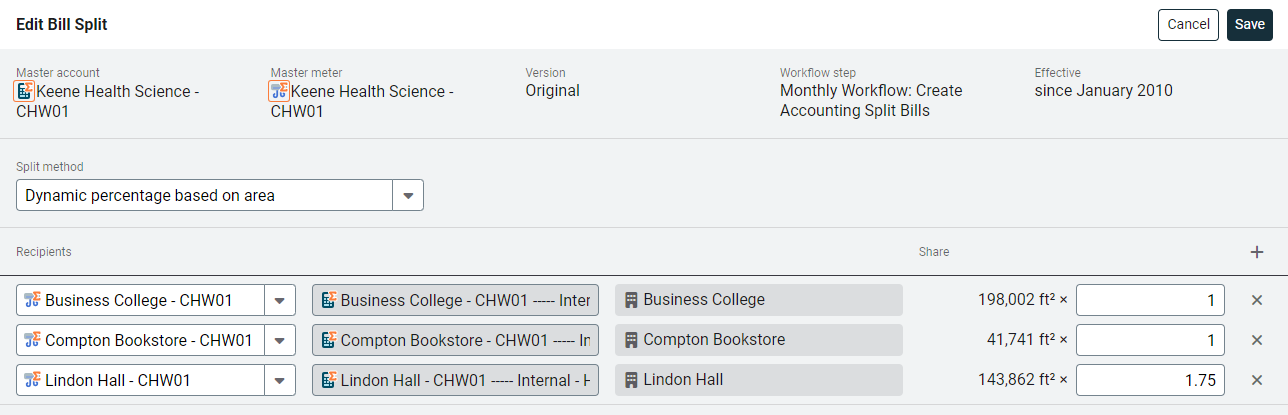Delete the Lindon Hall recipient row
This screenshot has height=415, width=1288.
pos(1257,380)
